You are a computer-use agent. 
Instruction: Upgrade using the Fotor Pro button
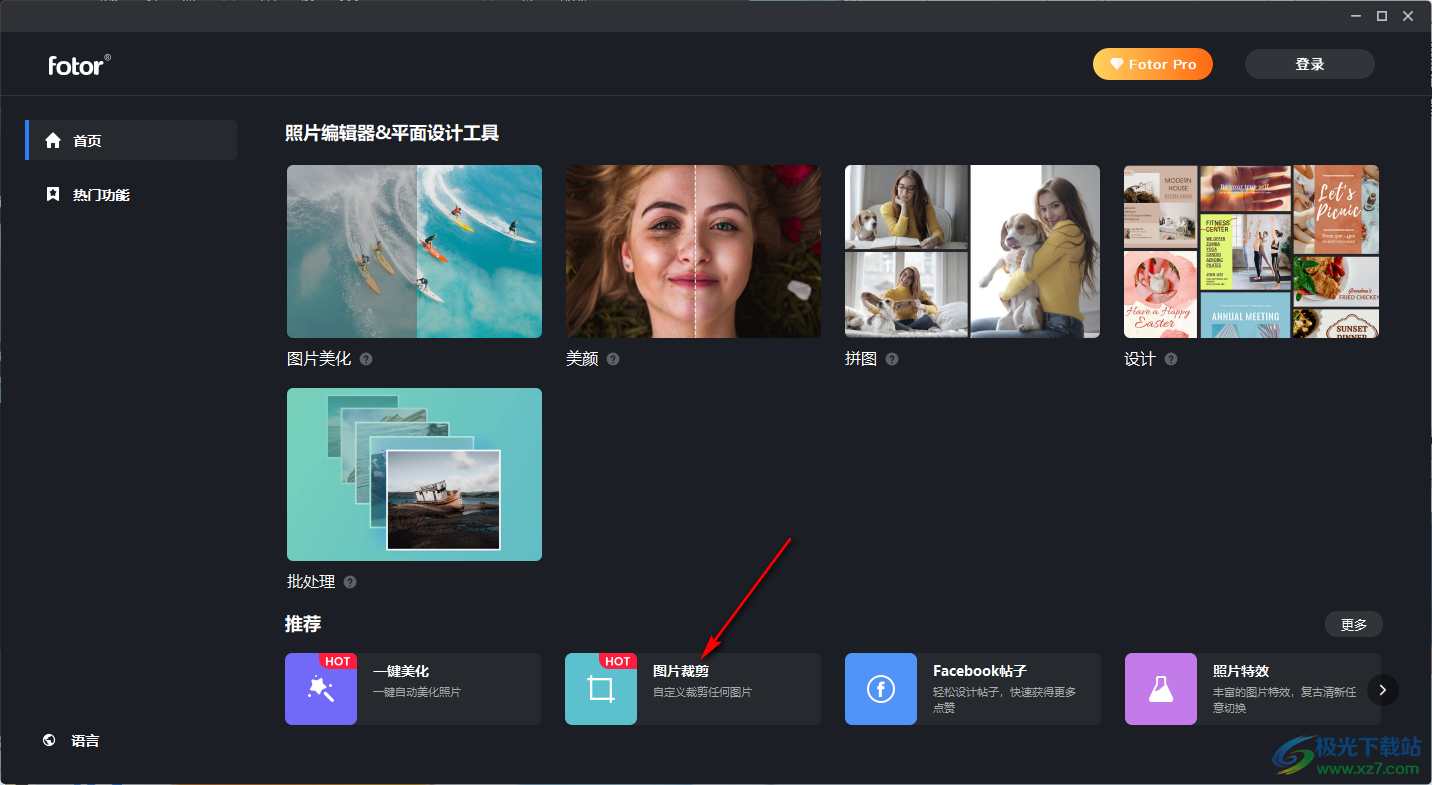[1153, 64]
